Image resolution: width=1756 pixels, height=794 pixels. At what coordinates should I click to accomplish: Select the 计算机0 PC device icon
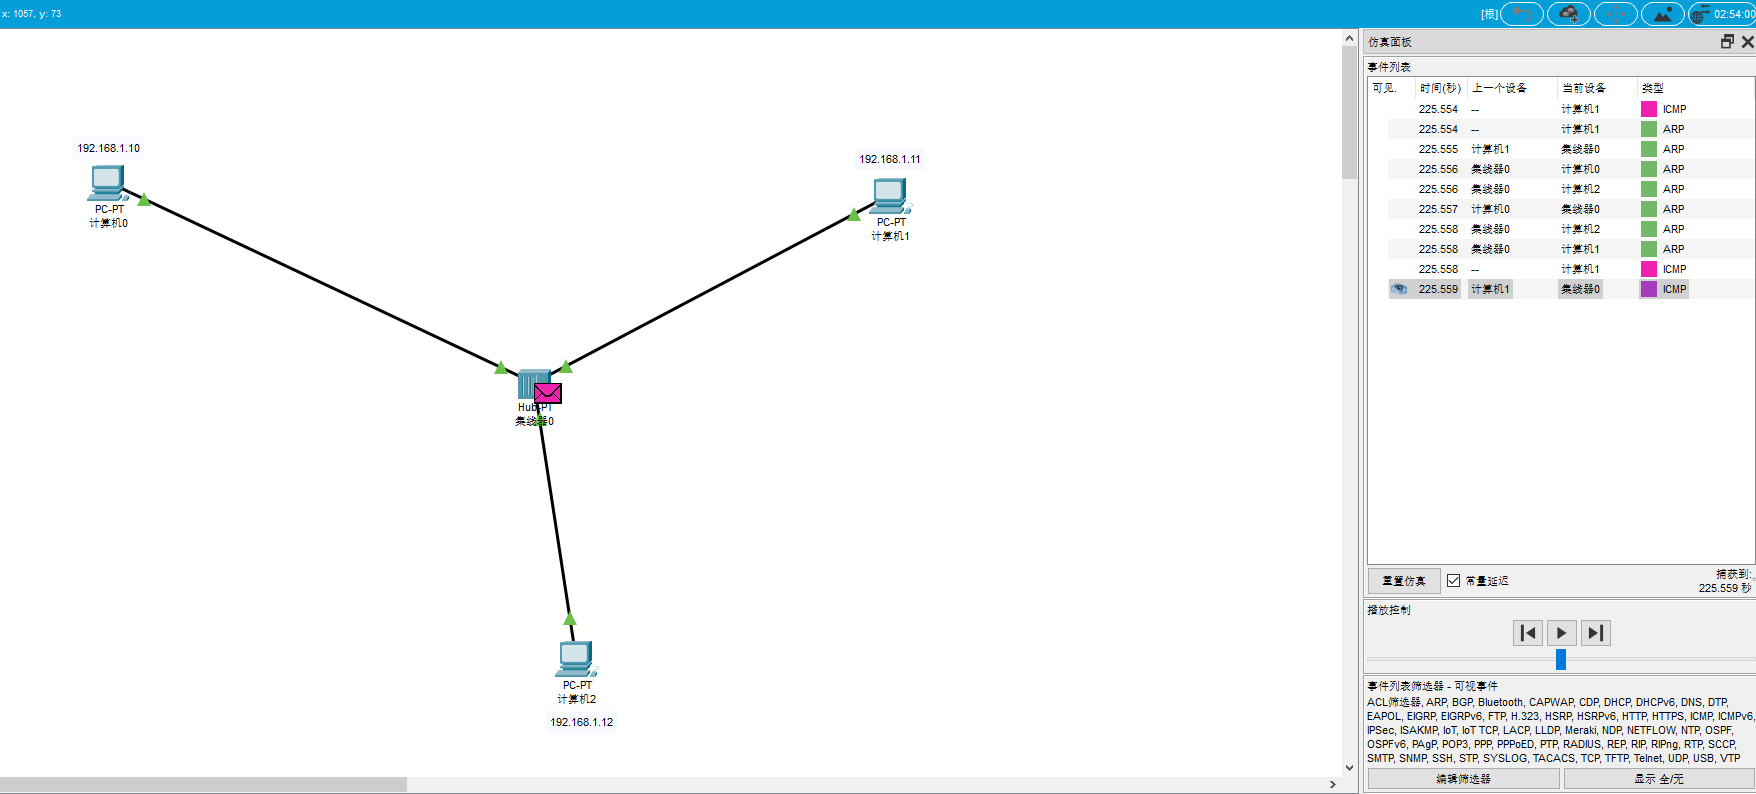point(108,183)
